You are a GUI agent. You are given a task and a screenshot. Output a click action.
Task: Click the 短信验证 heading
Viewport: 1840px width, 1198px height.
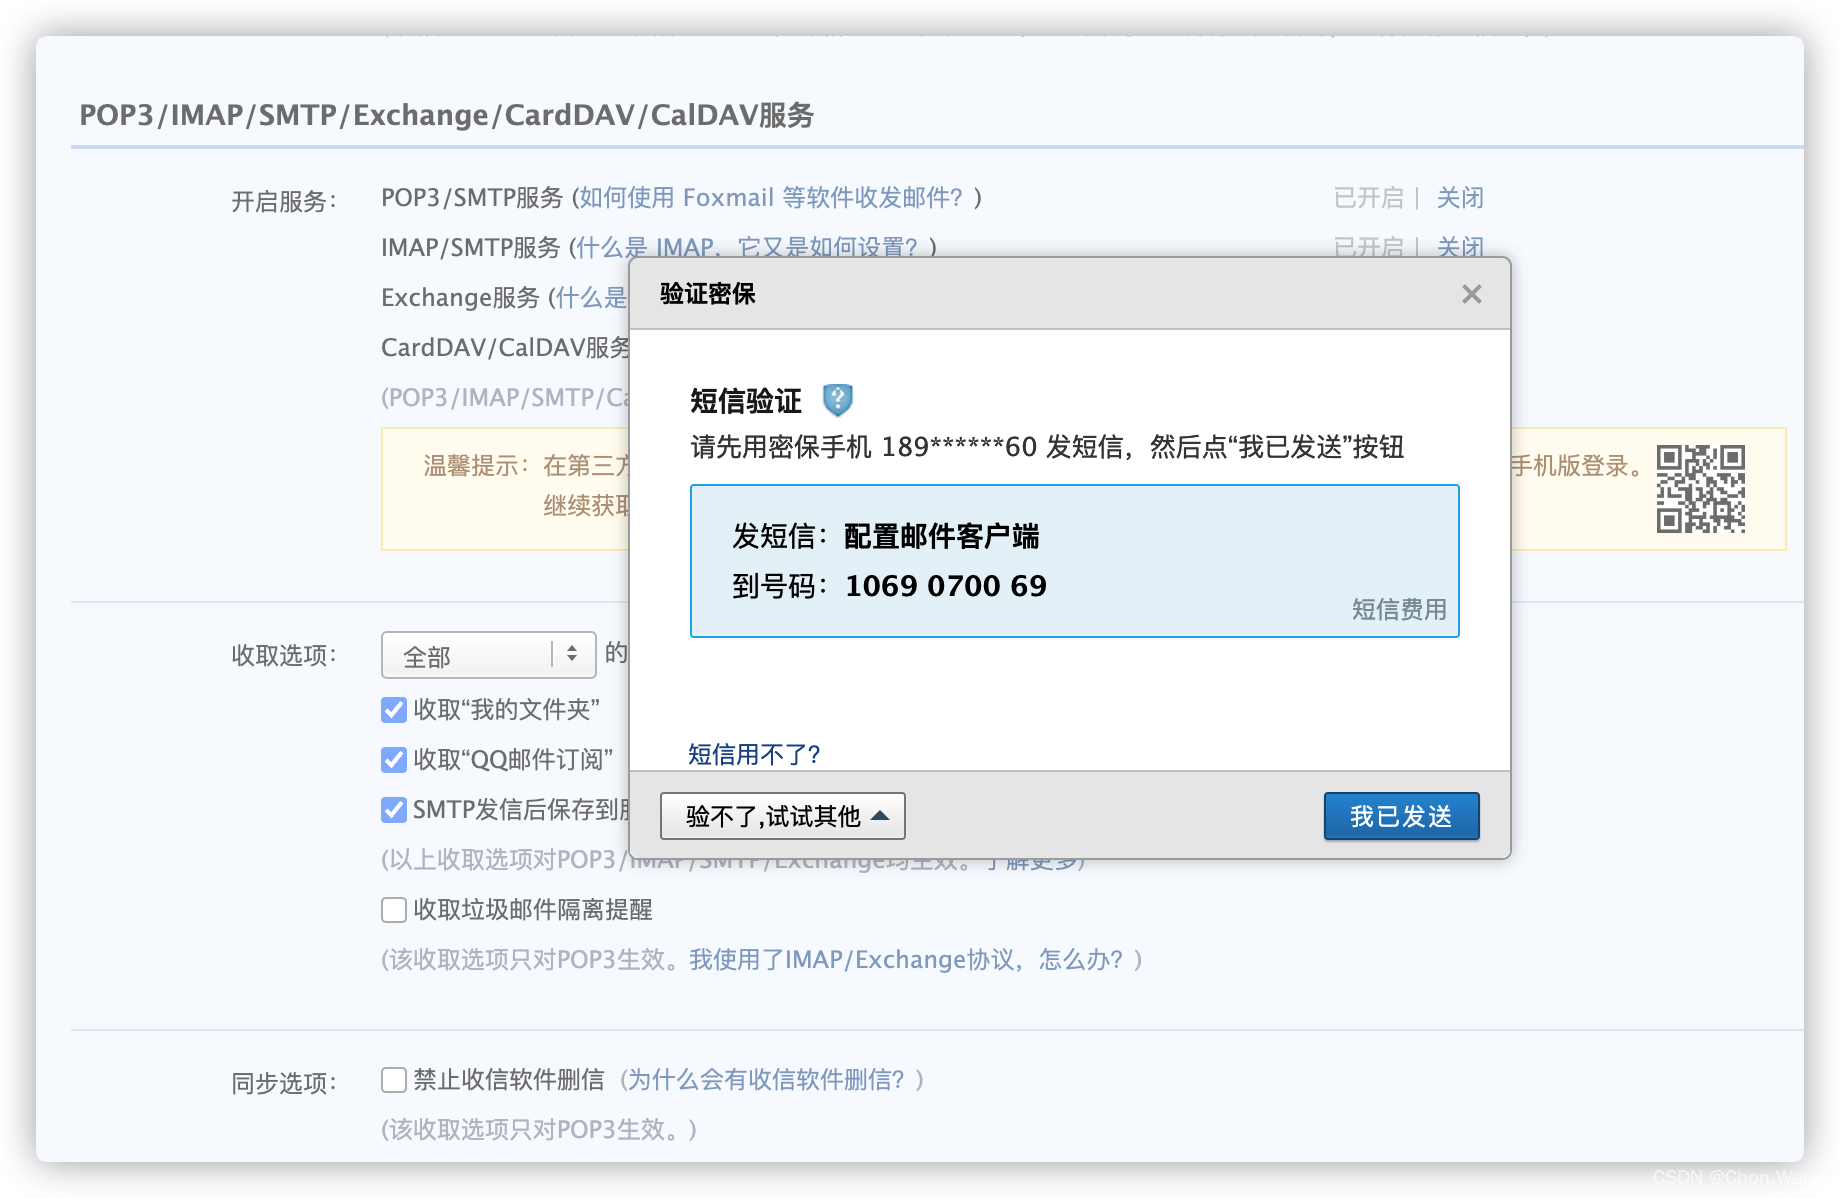pos(745,401)
